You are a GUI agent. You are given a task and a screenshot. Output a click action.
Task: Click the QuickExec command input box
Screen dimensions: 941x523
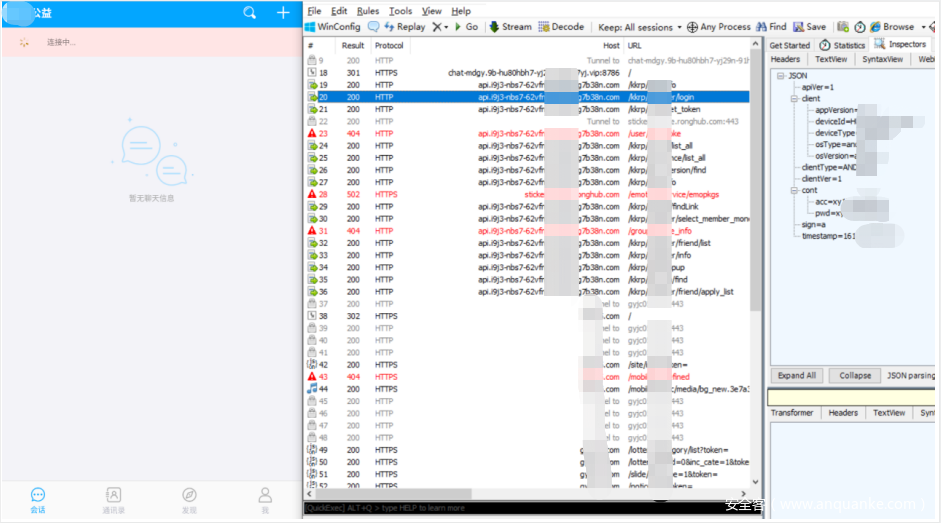pyautogui.click(x=530, y=508)
